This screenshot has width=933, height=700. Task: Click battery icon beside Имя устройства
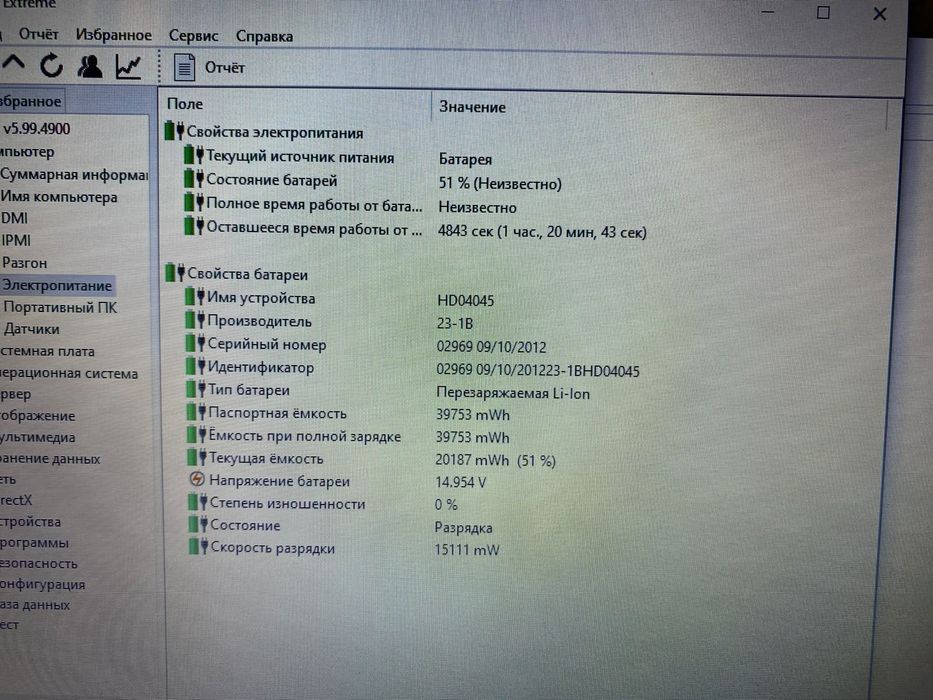(195, 296)
